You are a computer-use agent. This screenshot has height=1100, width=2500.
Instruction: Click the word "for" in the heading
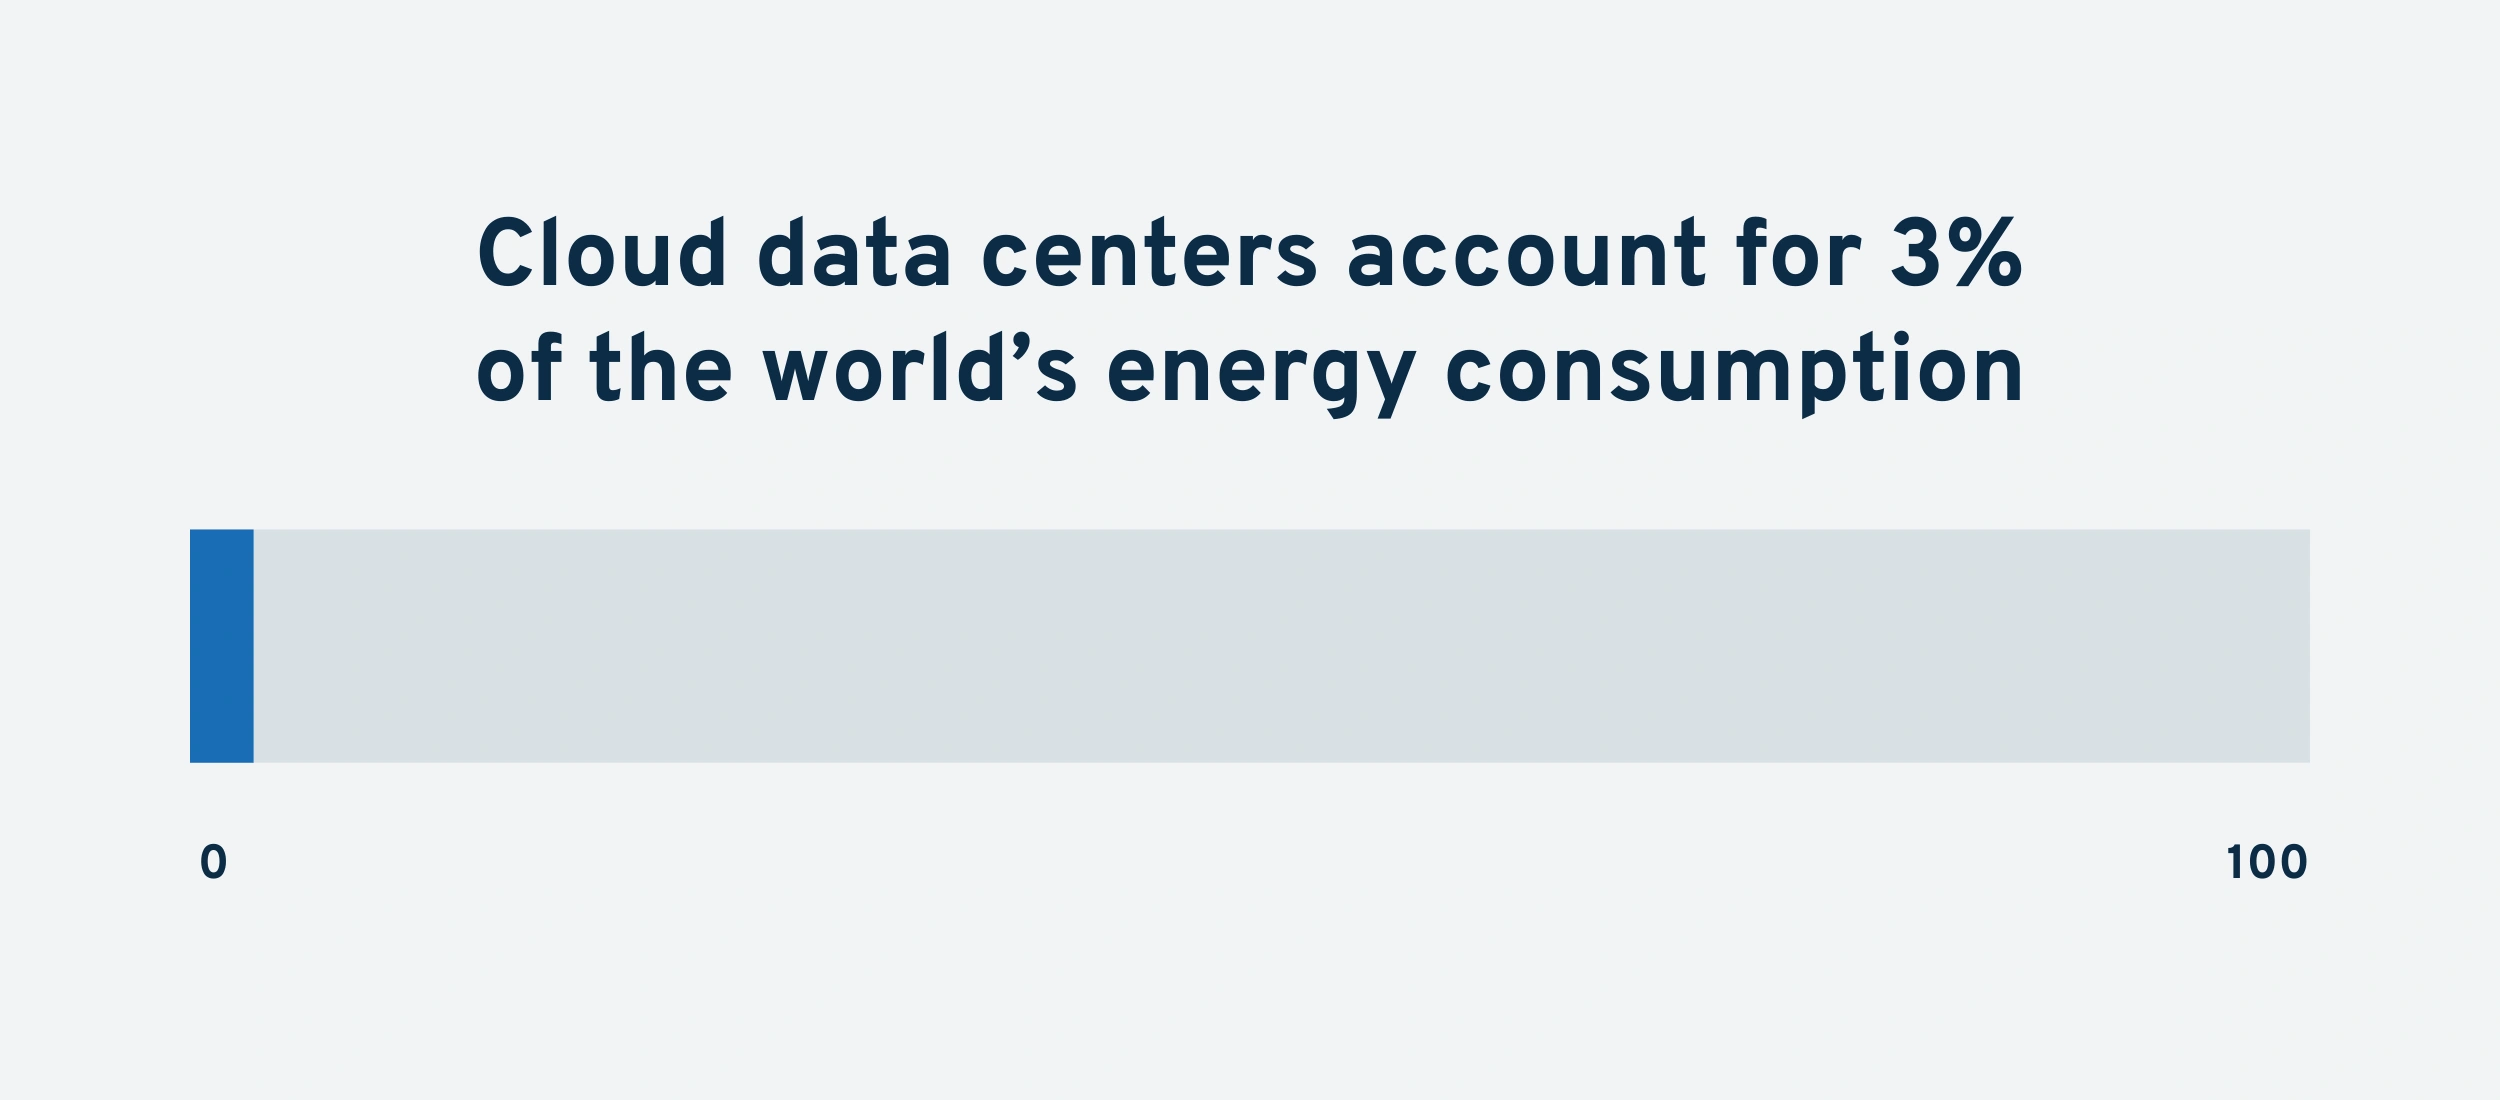(x=1798, y=254)
